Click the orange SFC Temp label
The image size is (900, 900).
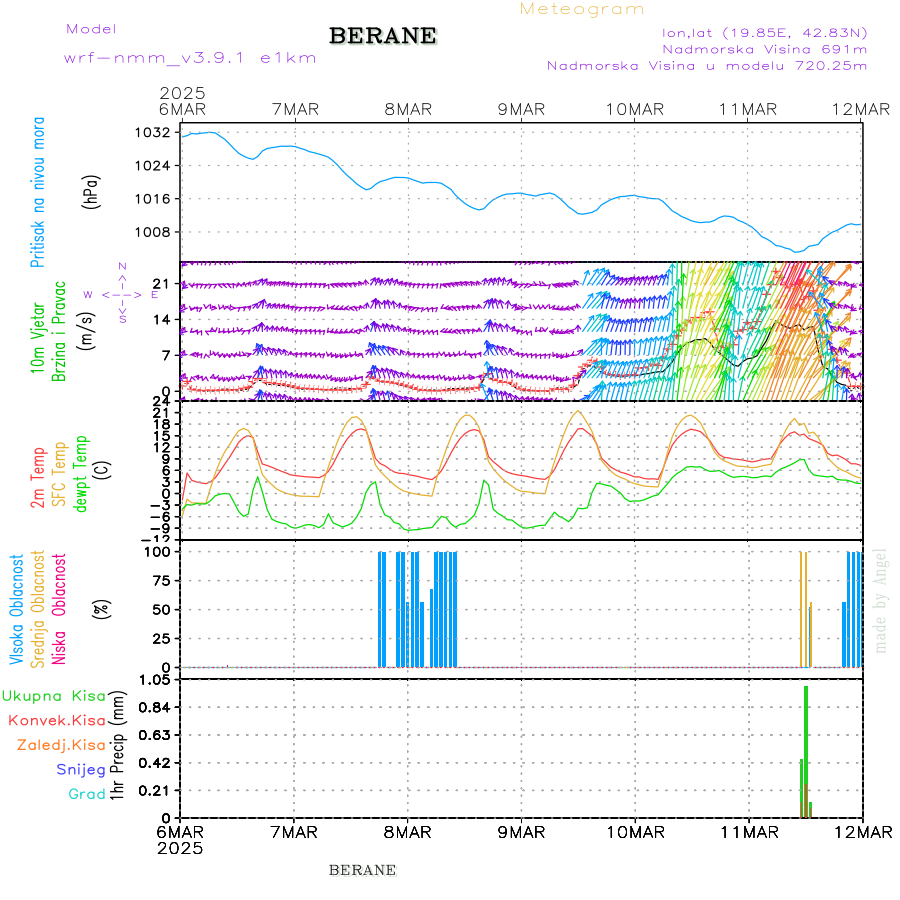click(x=59, y=474)
